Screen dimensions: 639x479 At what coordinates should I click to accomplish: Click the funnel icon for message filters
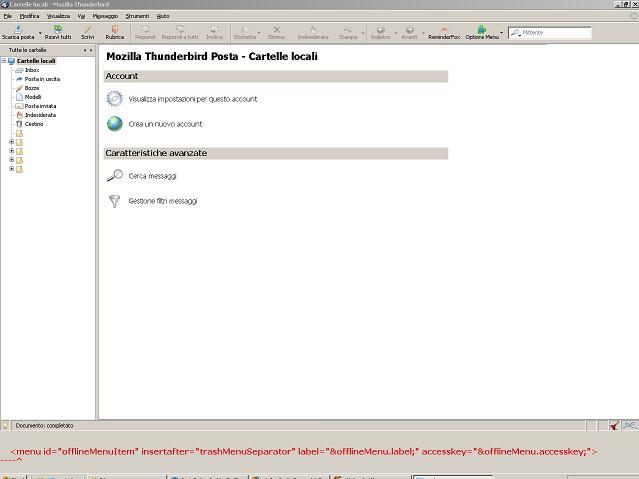115,201
